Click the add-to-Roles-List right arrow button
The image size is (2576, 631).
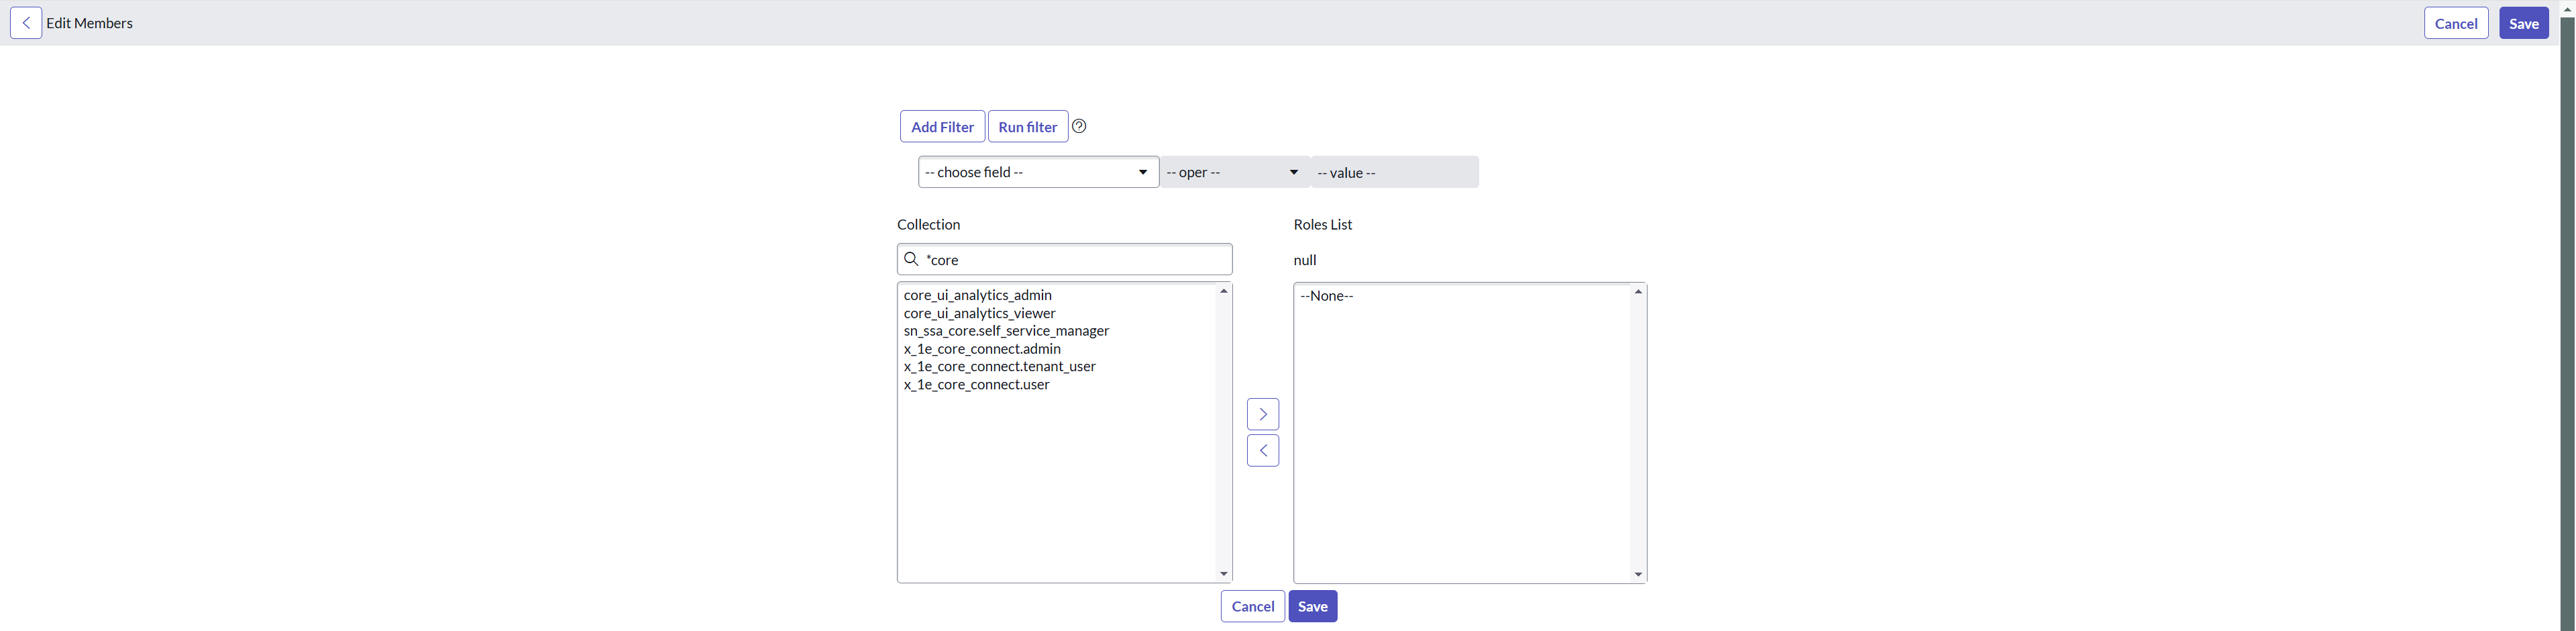(x=1263, y=414)
